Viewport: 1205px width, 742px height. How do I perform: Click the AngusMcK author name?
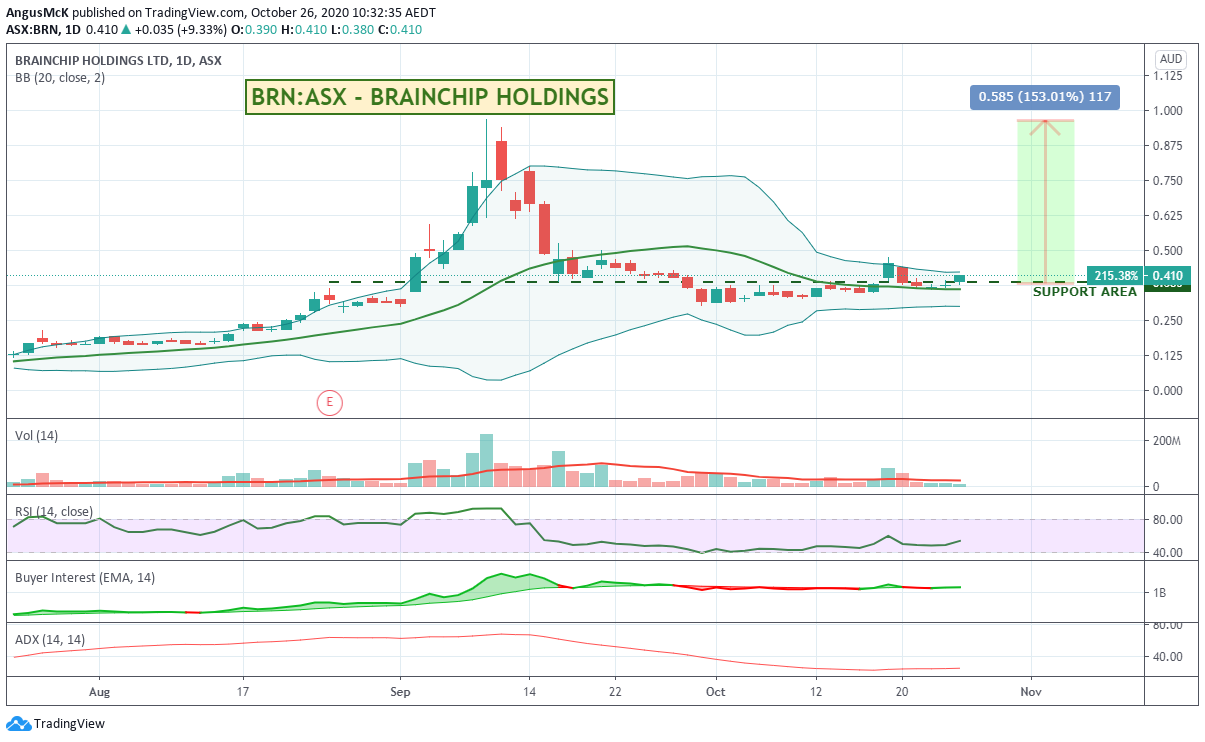click(39, 11)
